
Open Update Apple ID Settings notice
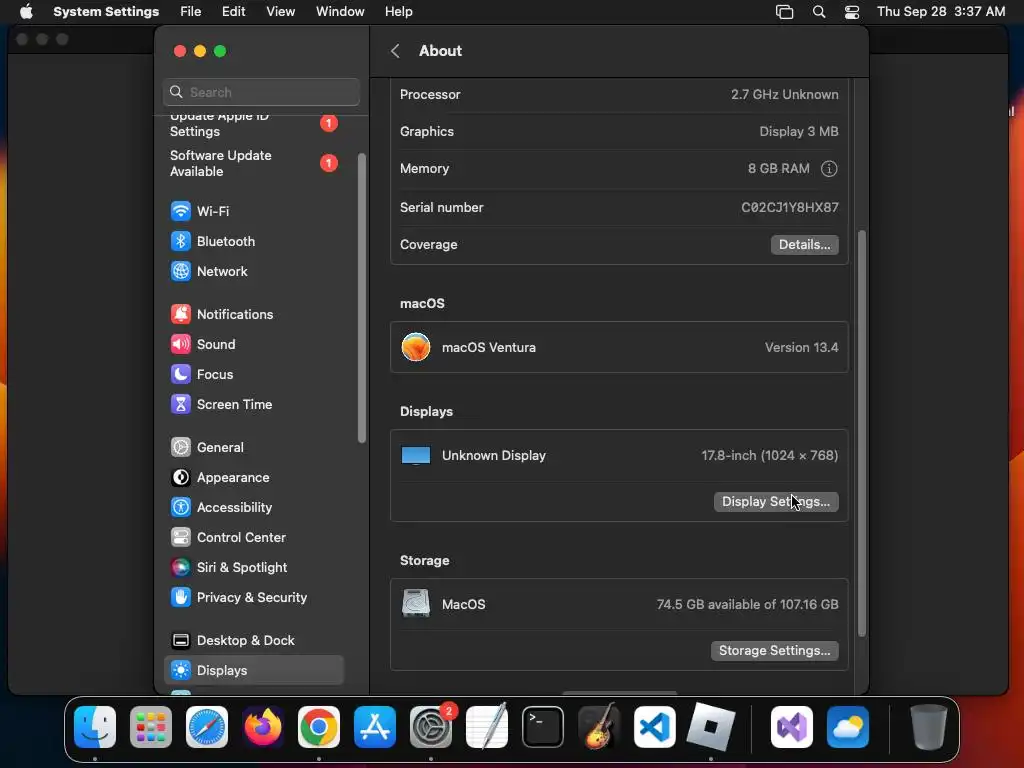[253, 123]
